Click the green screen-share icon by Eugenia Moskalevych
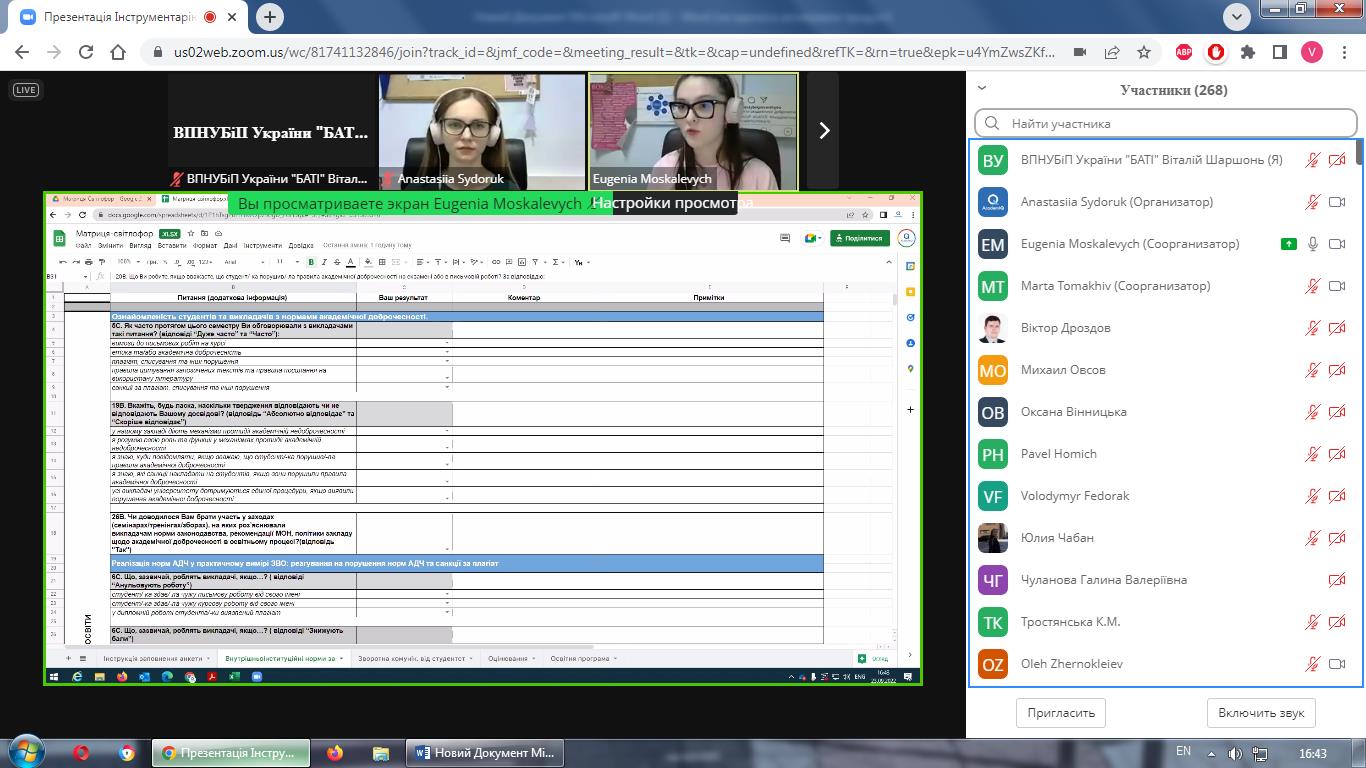The width and height of the screenshot is (1366, 768). coord(1289,244)
